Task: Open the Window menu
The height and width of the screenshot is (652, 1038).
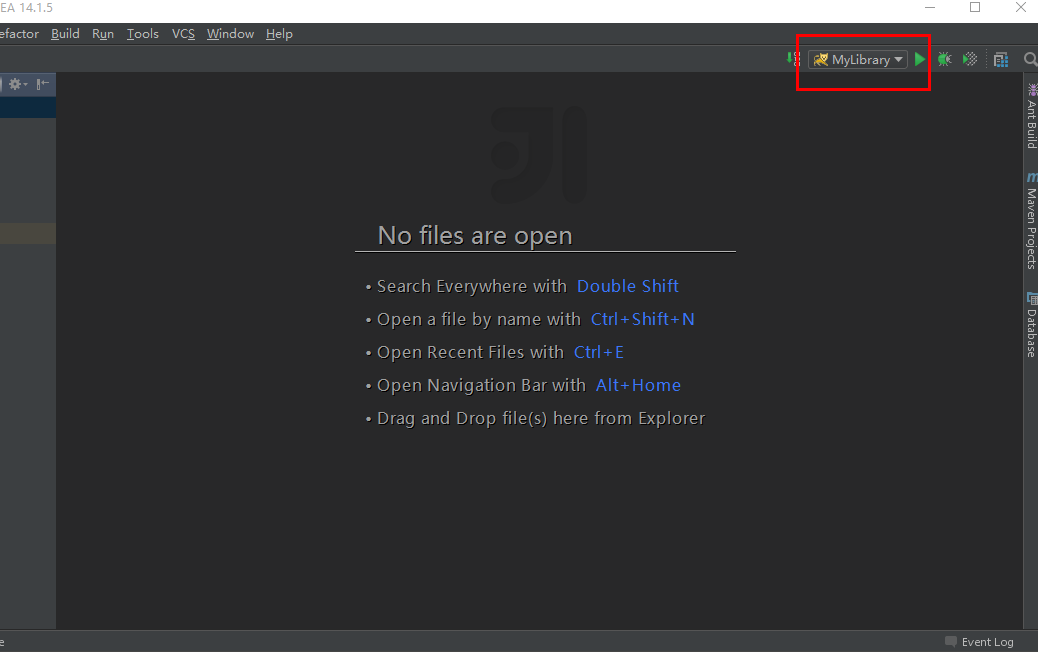Action: [x=230, y=34]
